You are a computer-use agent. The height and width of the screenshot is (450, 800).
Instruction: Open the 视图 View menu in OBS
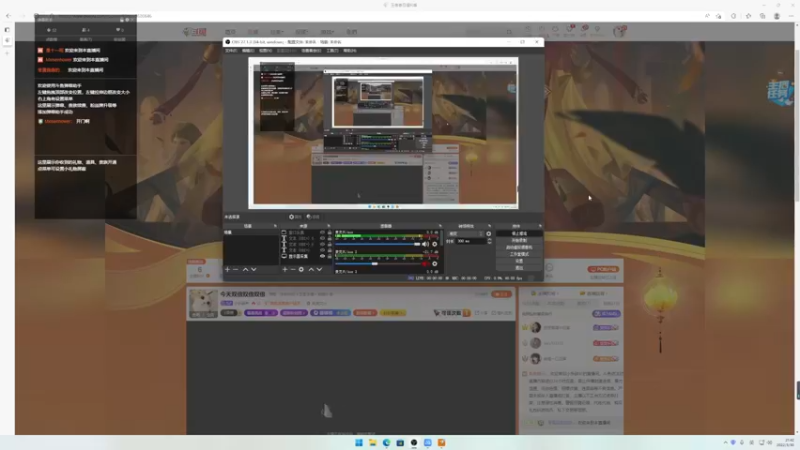pyautogui.click(x=265, y=51)
